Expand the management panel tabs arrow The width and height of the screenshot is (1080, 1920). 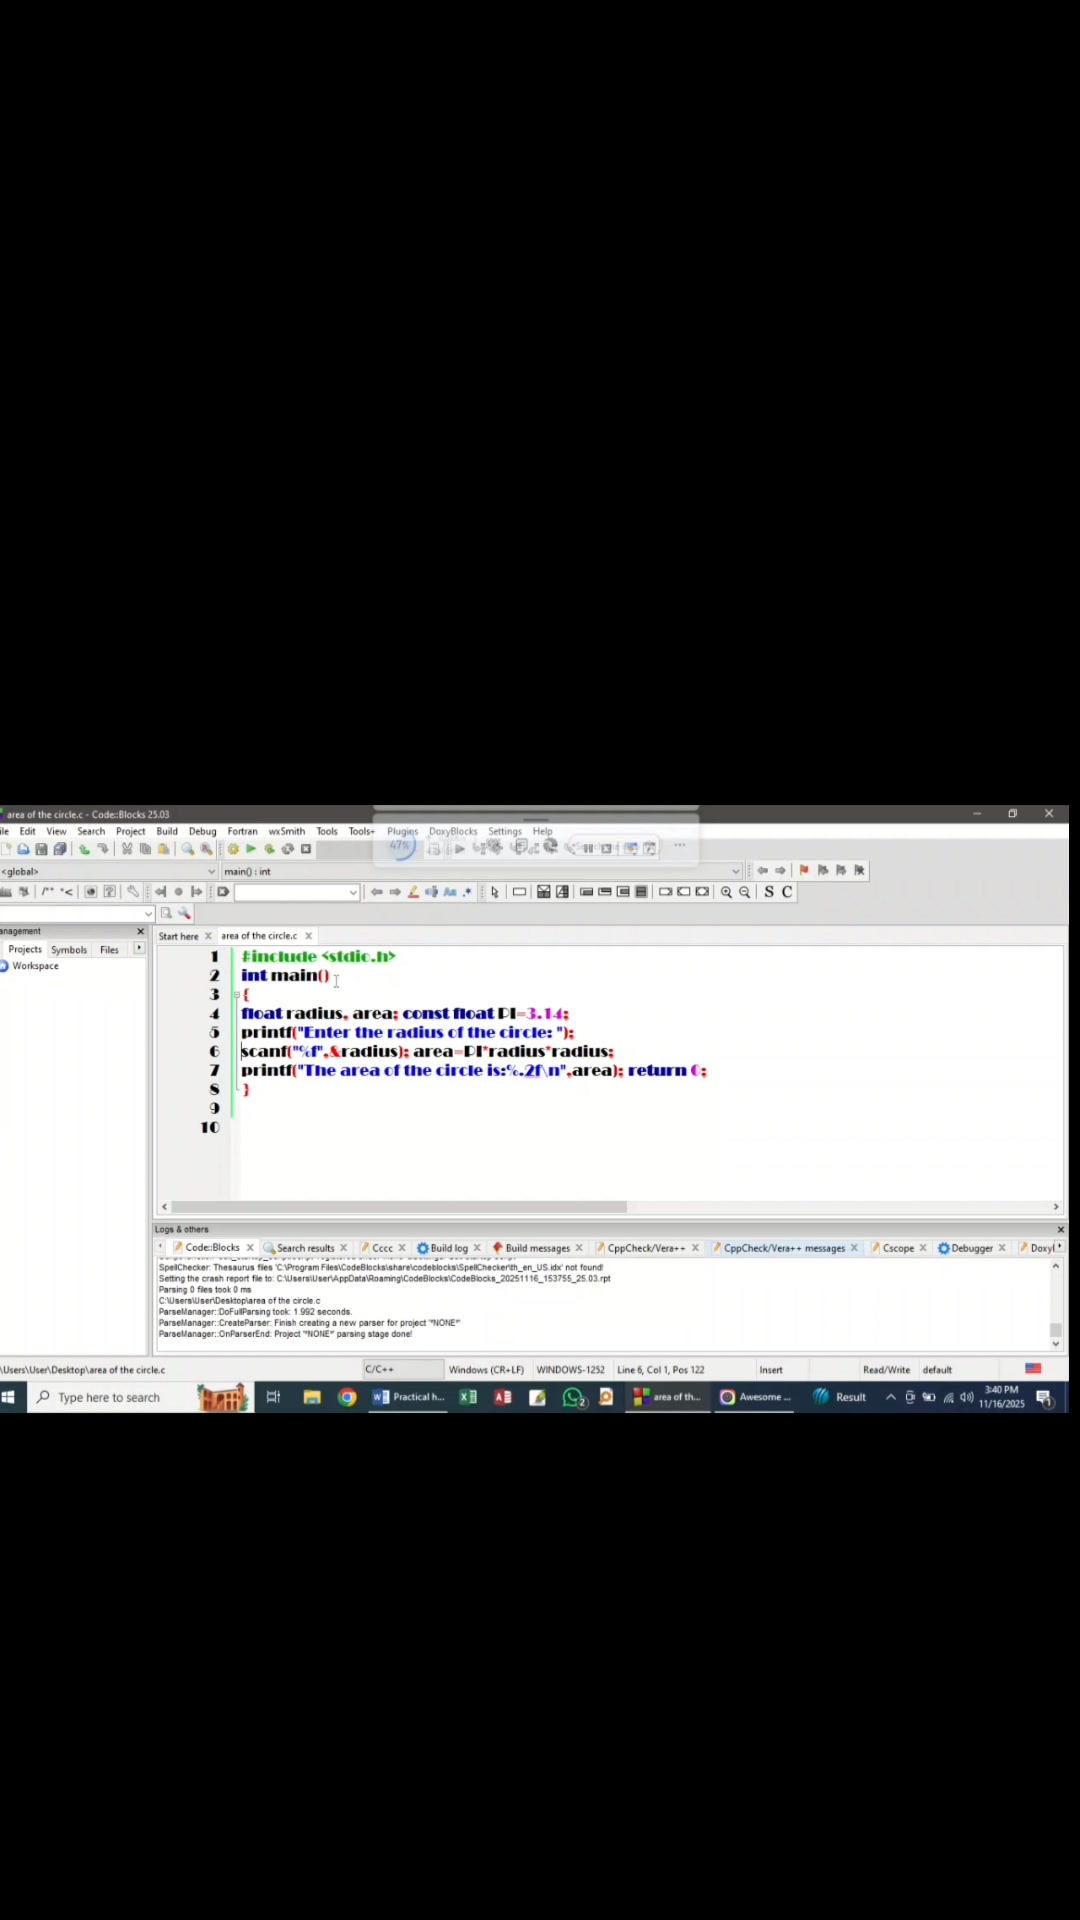(x=139, y=948)
